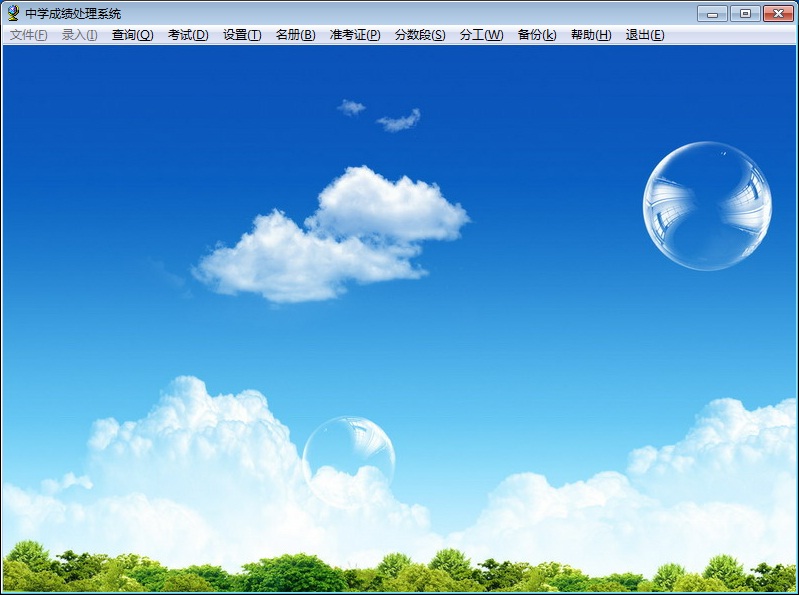
Task: Click the 退出(E) menu item
Action: (x=645, y=35)
